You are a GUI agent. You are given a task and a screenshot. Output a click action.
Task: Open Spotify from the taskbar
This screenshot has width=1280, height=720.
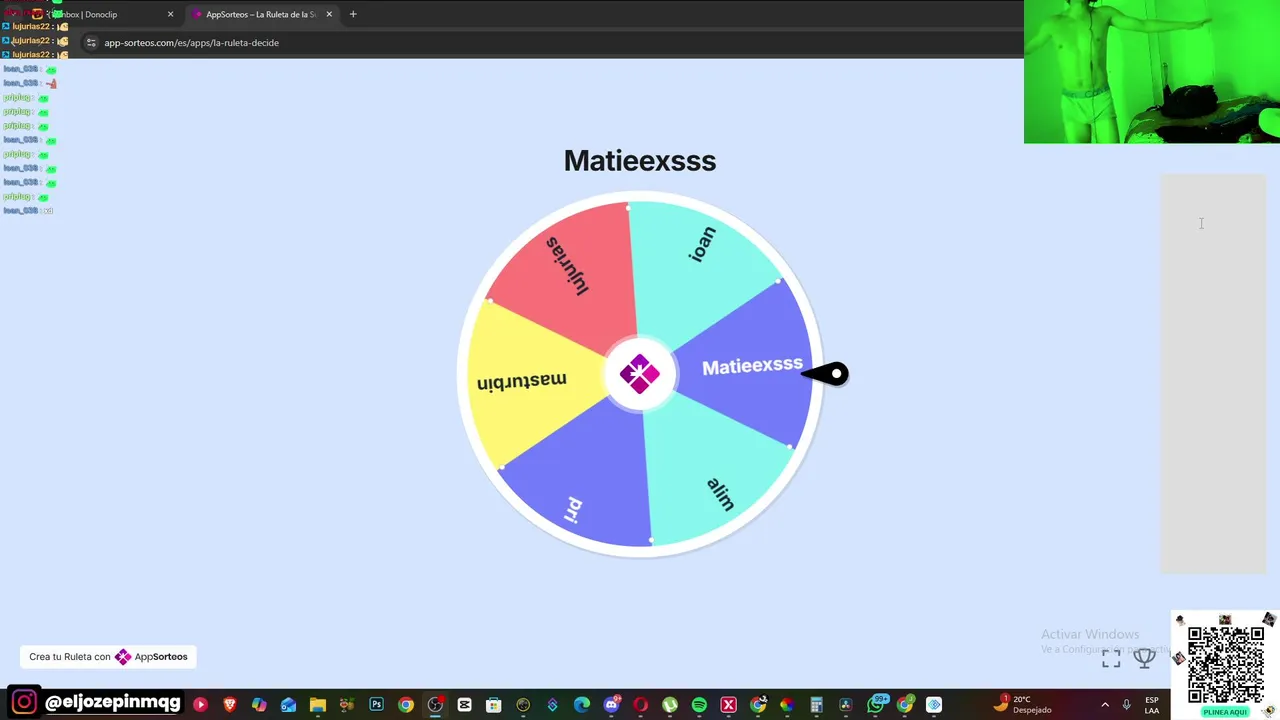(x=699, y=705)
